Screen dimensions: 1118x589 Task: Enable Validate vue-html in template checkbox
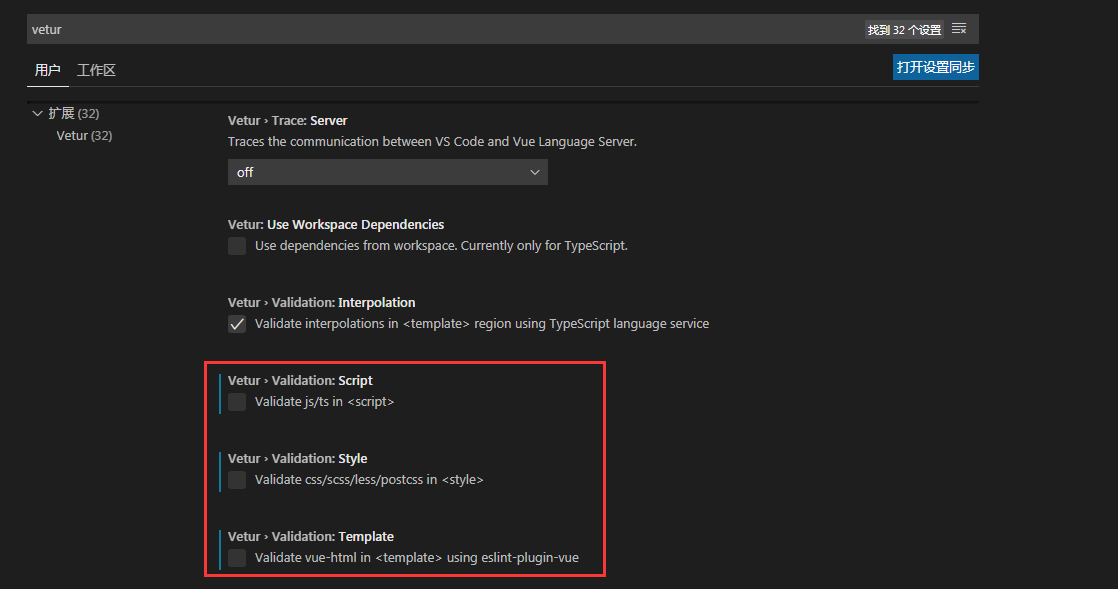click(237, 558)
